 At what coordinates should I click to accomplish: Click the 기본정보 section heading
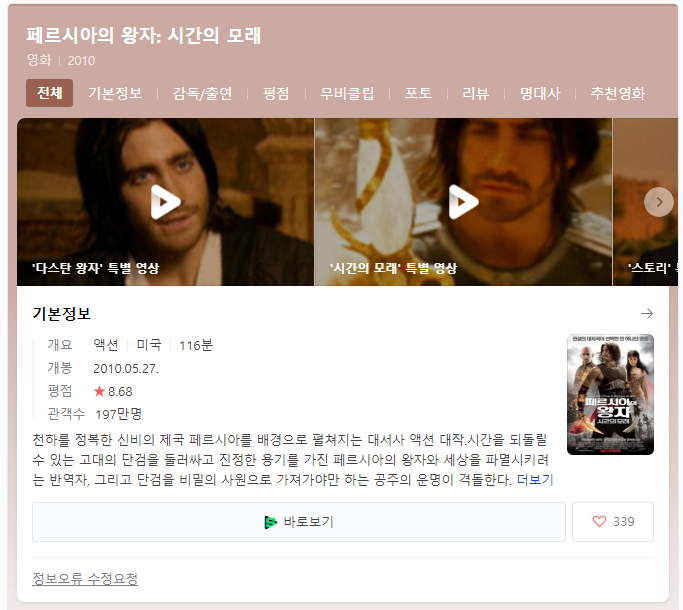(62, 314)
